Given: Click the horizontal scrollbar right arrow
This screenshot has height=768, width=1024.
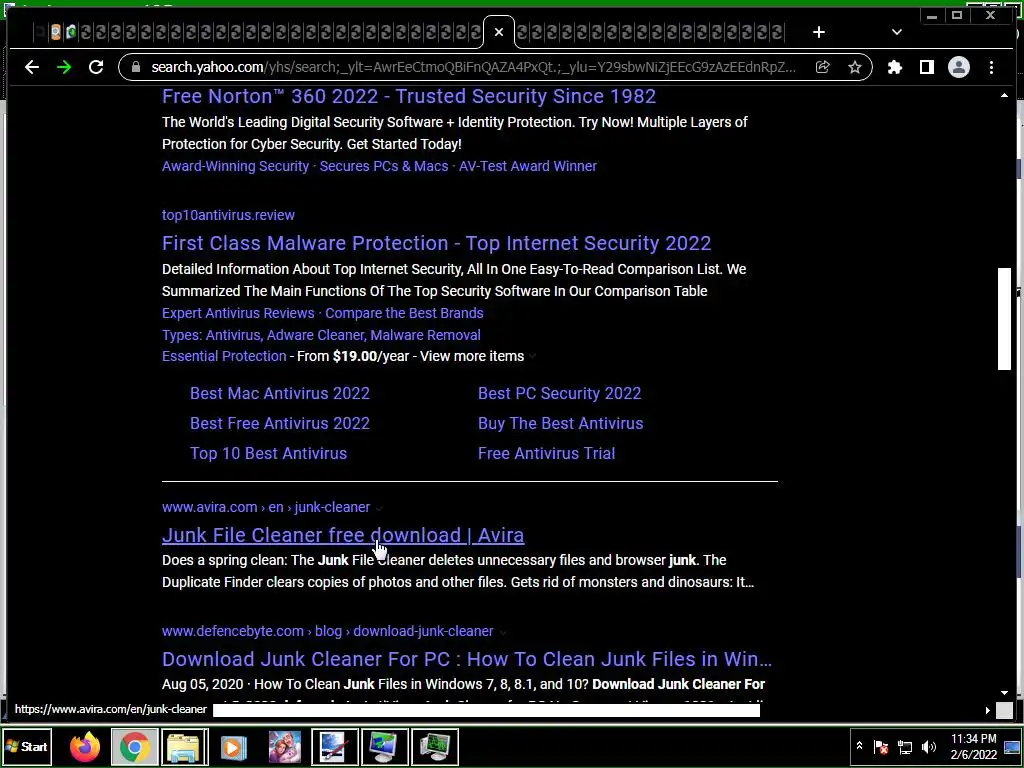Looking at the screenshot, I should point(987,710).
